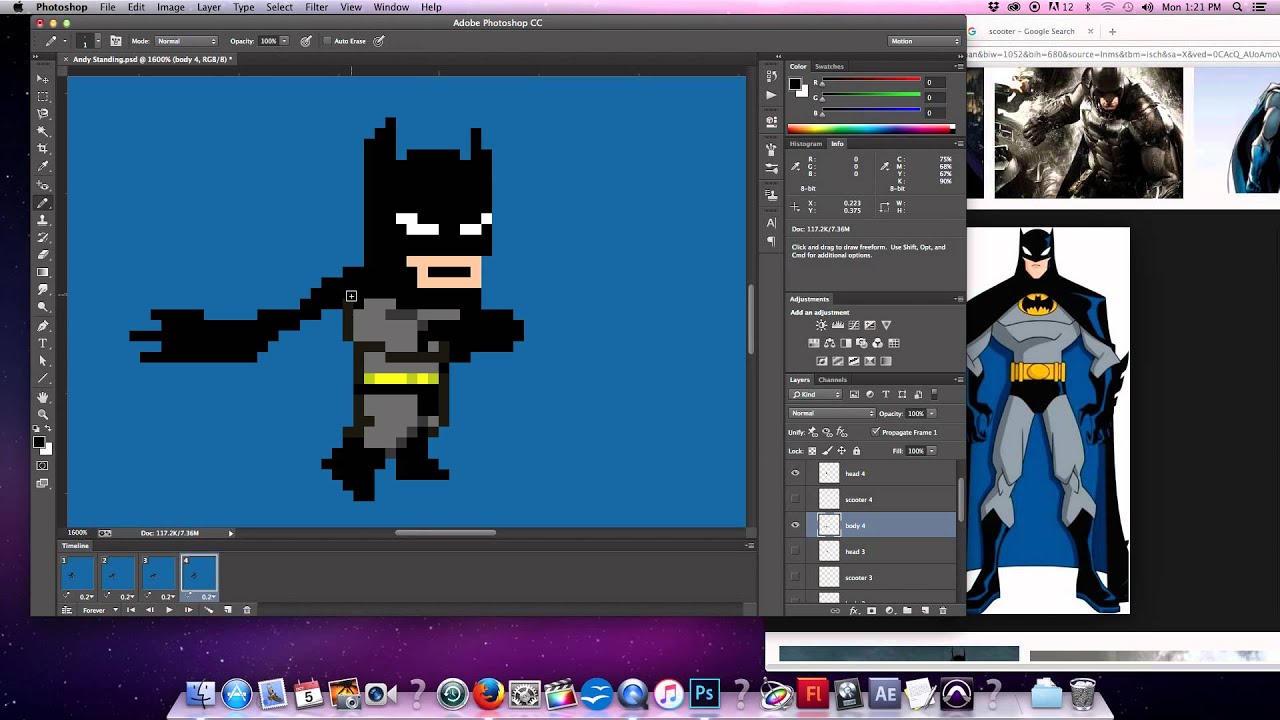Screen dimensions: 1280x720
Task: Show the head 3 layer
Action: (x=795, y=551)
